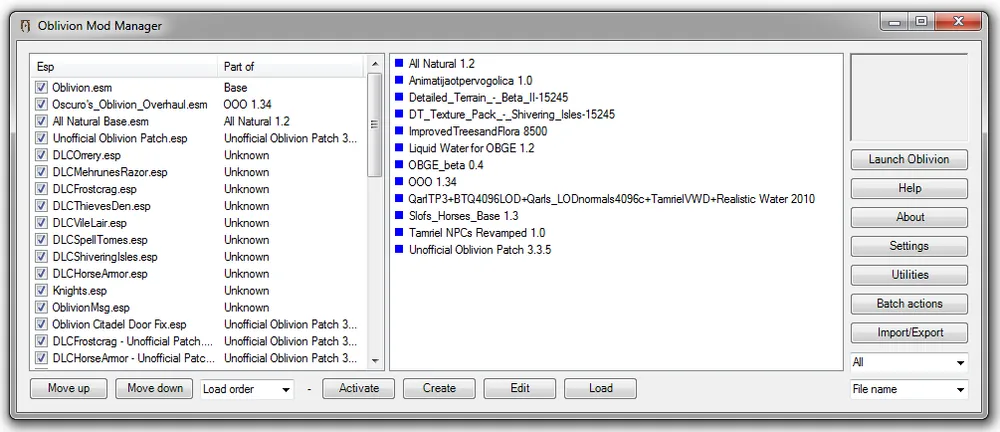Uncheck DLCThievesDen.esp
Viewport: 1000px width, 432px height.
click(x=42, y=205)
